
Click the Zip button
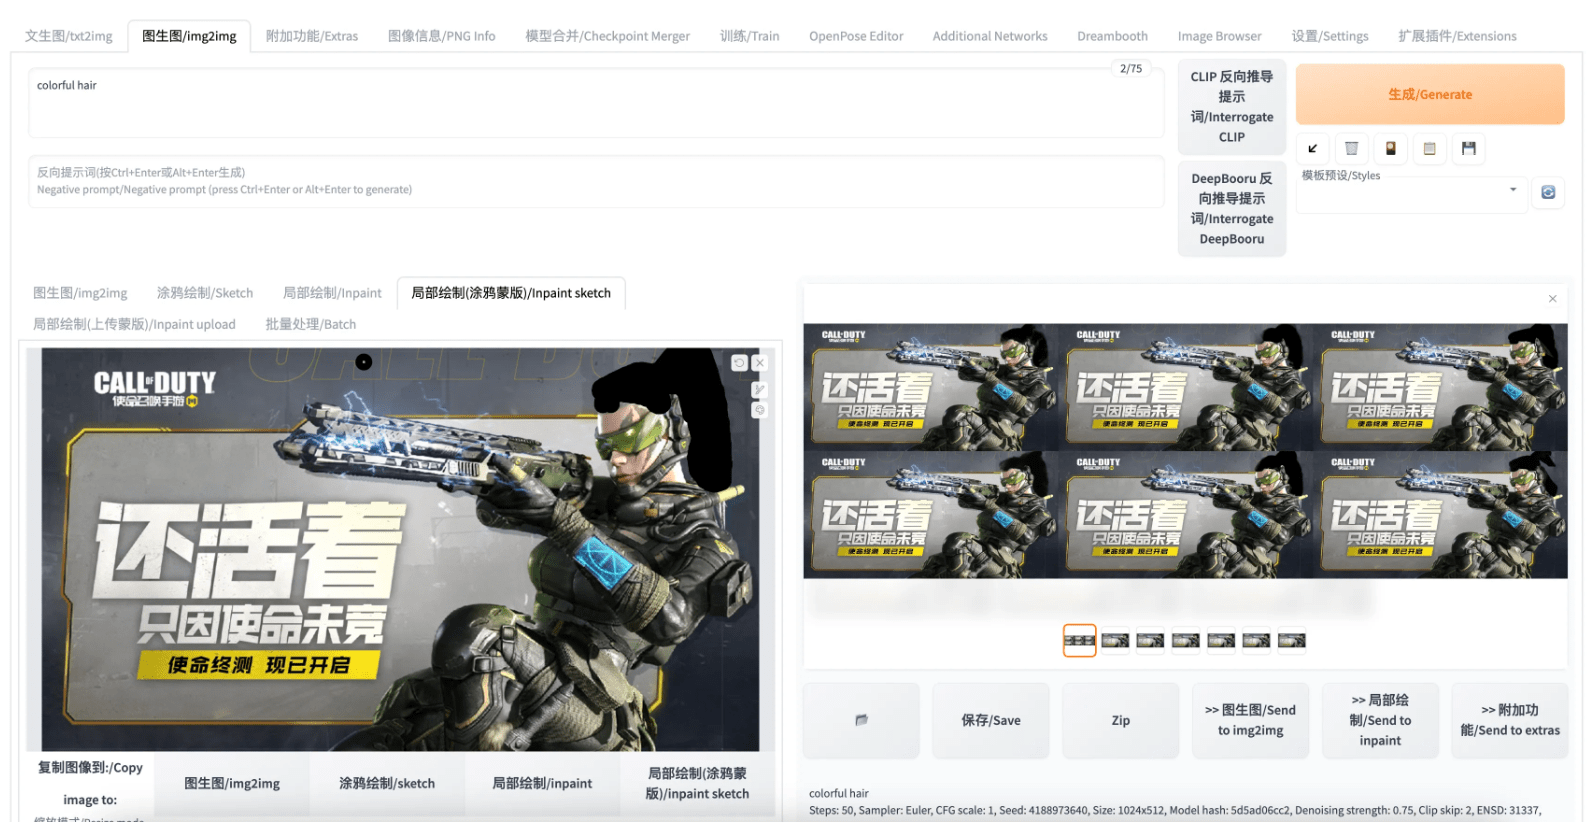click(1120, 720)
